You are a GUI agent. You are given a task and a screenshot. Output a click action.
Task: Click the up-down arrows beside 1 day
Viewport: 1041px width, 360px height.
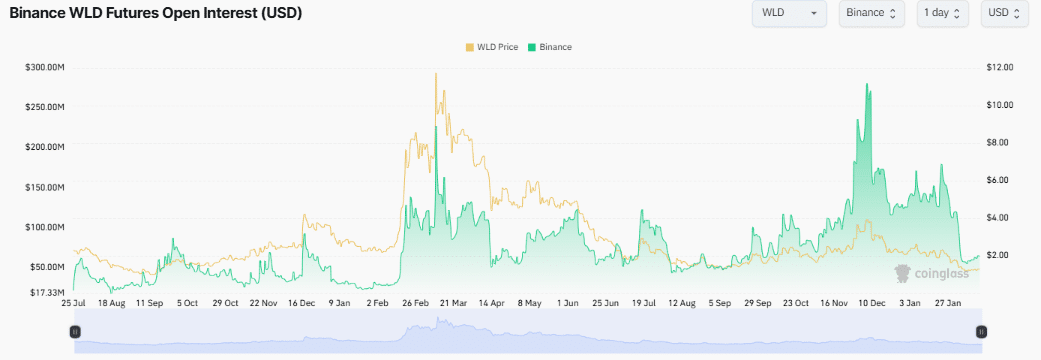click(957, 13)
